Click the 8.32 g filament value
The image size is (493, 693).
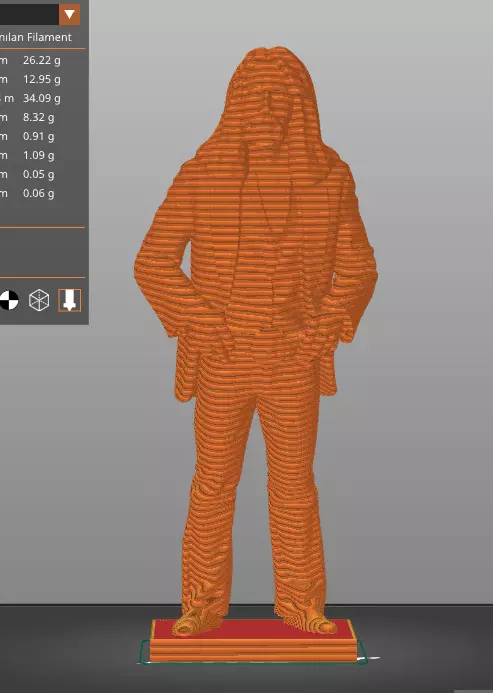click(38, 118)
